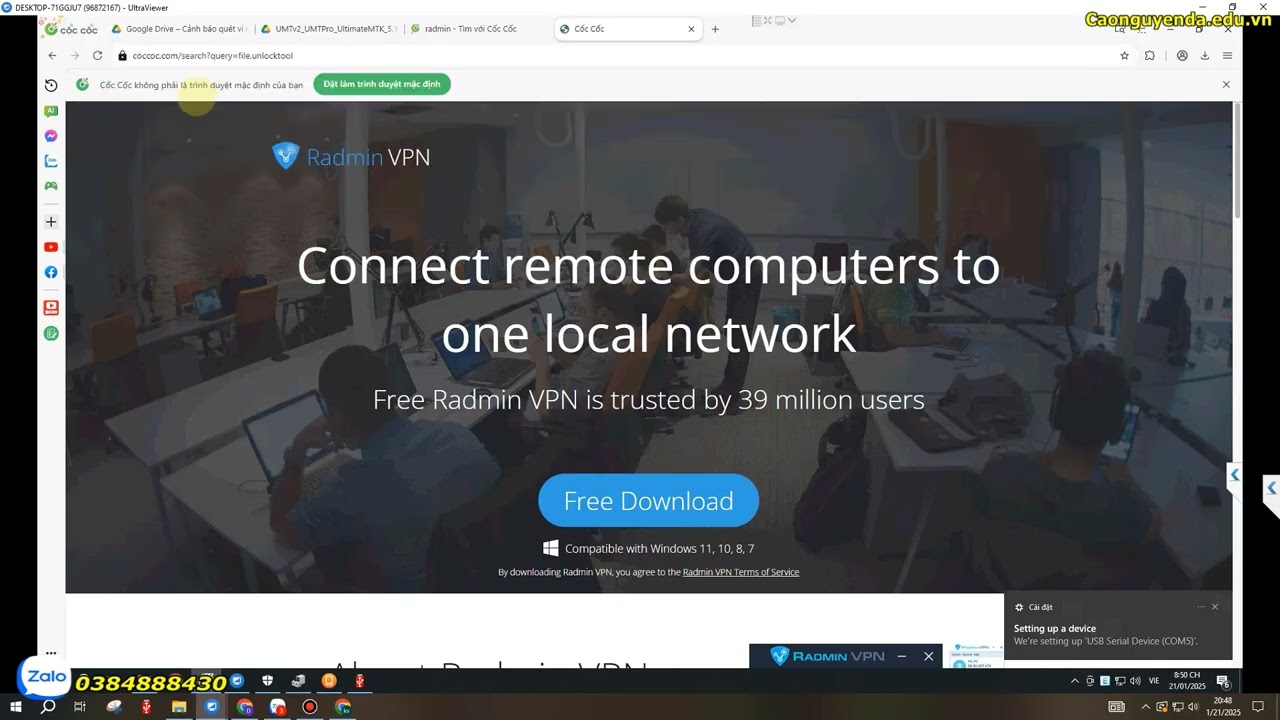Open the Radmin VPN Terms of Service link
The image size is (1280, 720).
tap(741, 572)
